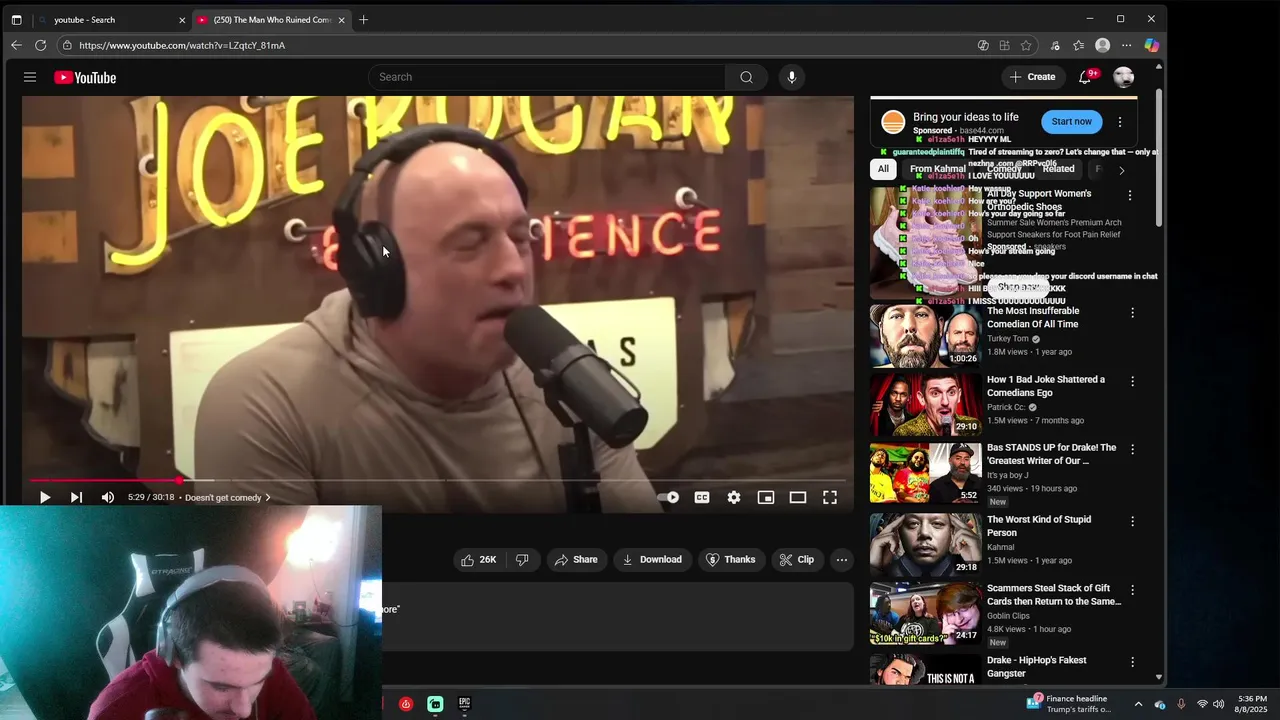Open browser profile avatar
Image resolution: width=1280 pixels, height=720 pixels.
[x=1102, y=45]
